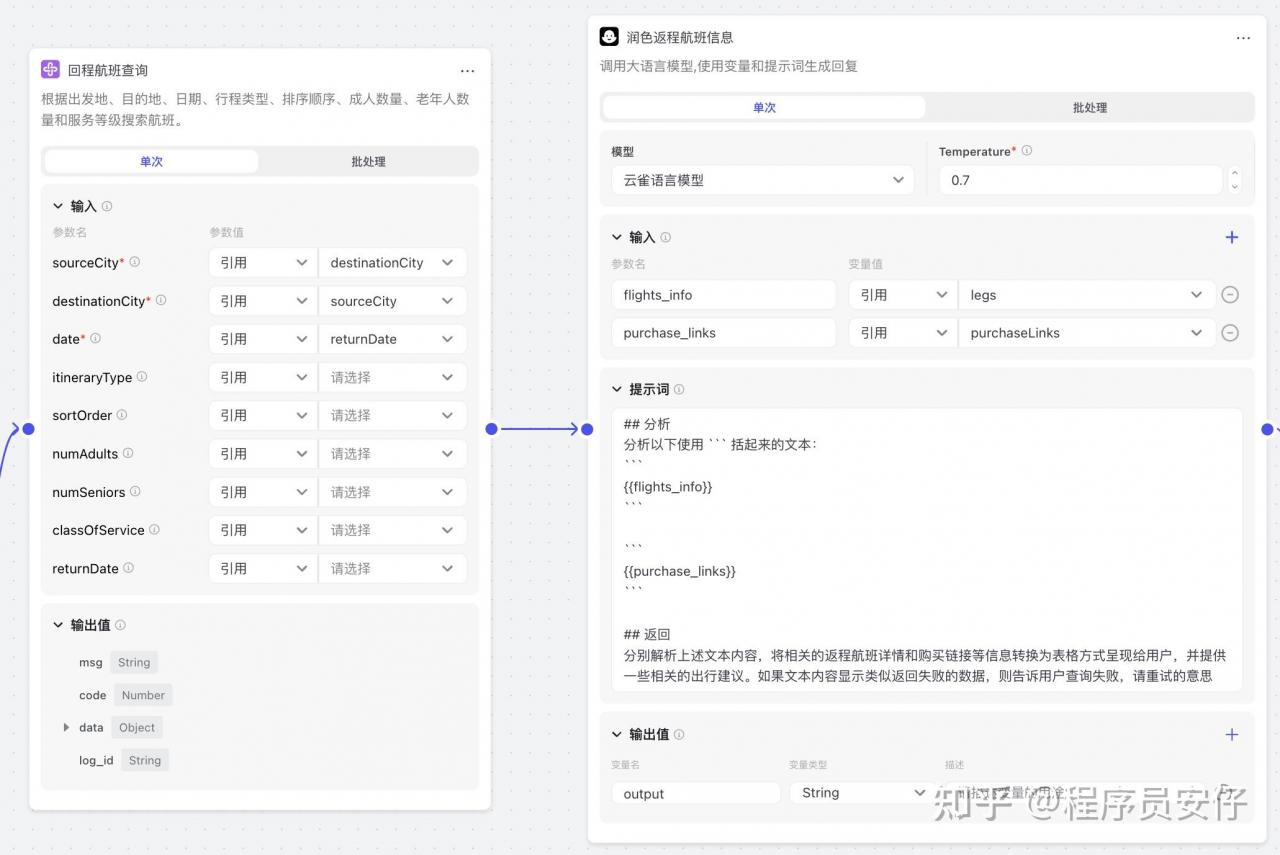This screenshot has width=1280, height=855.
Task: Click the output variable name field
Action: 696,793
